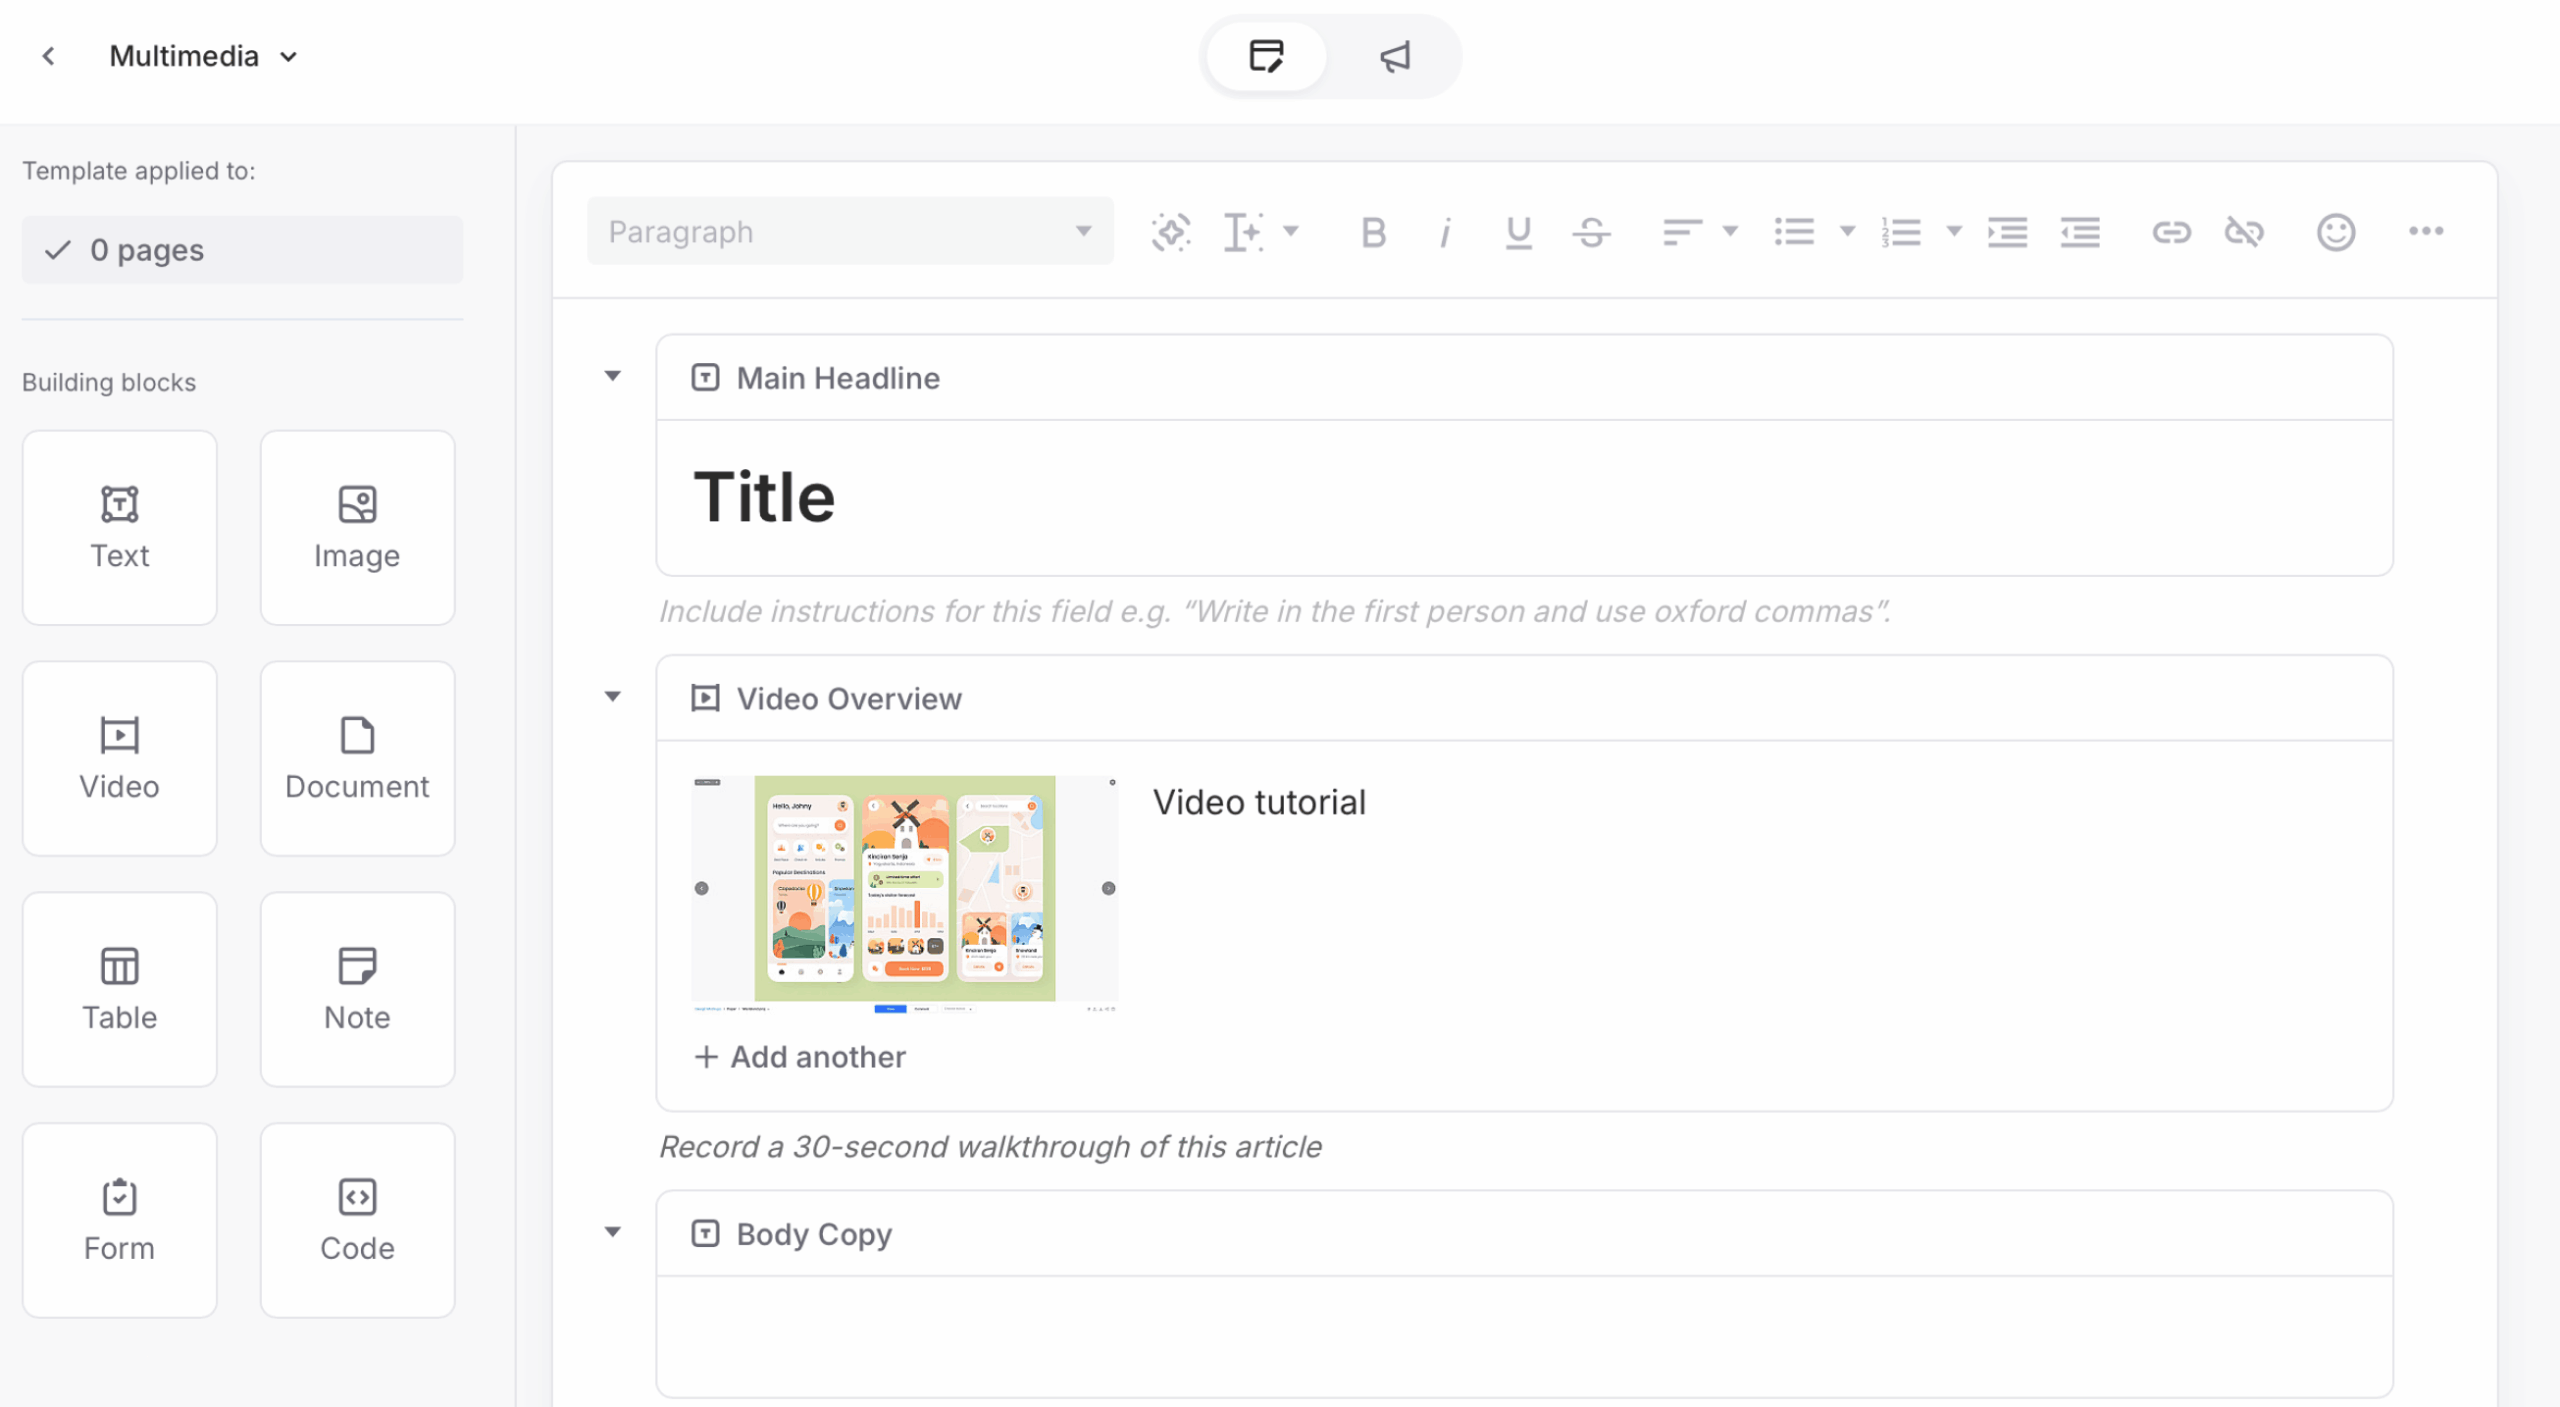
Task: Apply a numbered list
Action: point(1900,232)
